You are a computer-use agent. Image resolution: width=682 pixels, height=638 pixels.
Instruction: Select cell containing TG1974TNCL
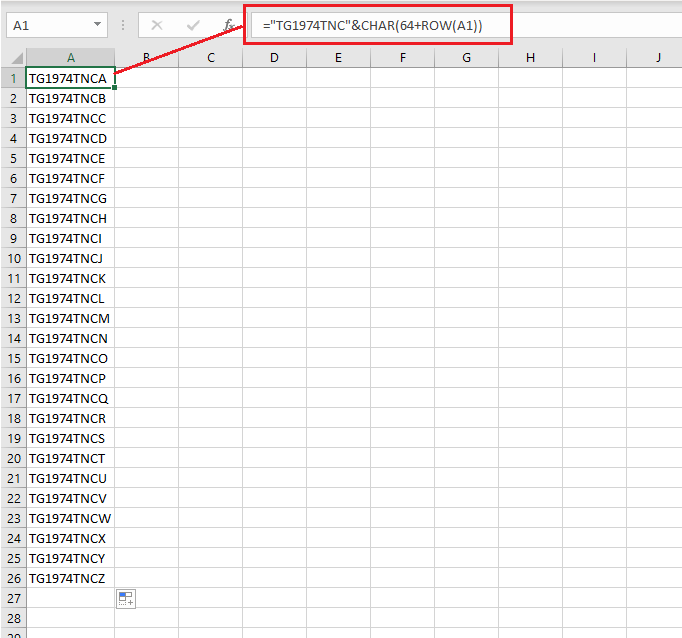pos(70,298)
